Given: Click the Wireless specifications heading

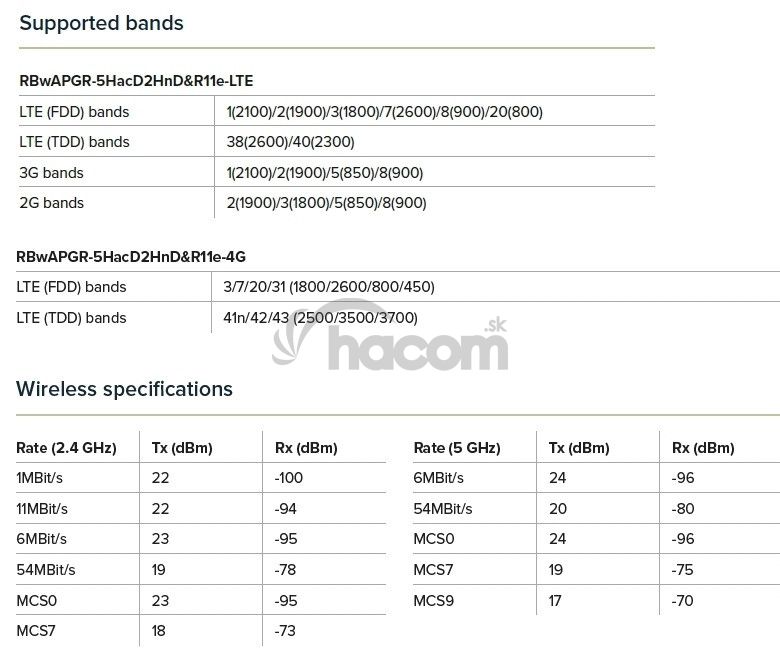Looking at the screenshot, I should (x=124, y=389).
